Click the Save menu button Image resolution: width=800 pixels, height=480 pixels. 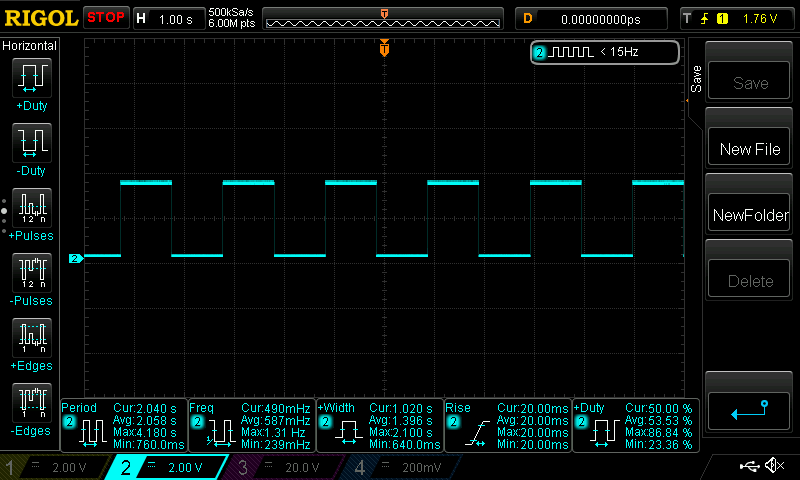[748, 82]
